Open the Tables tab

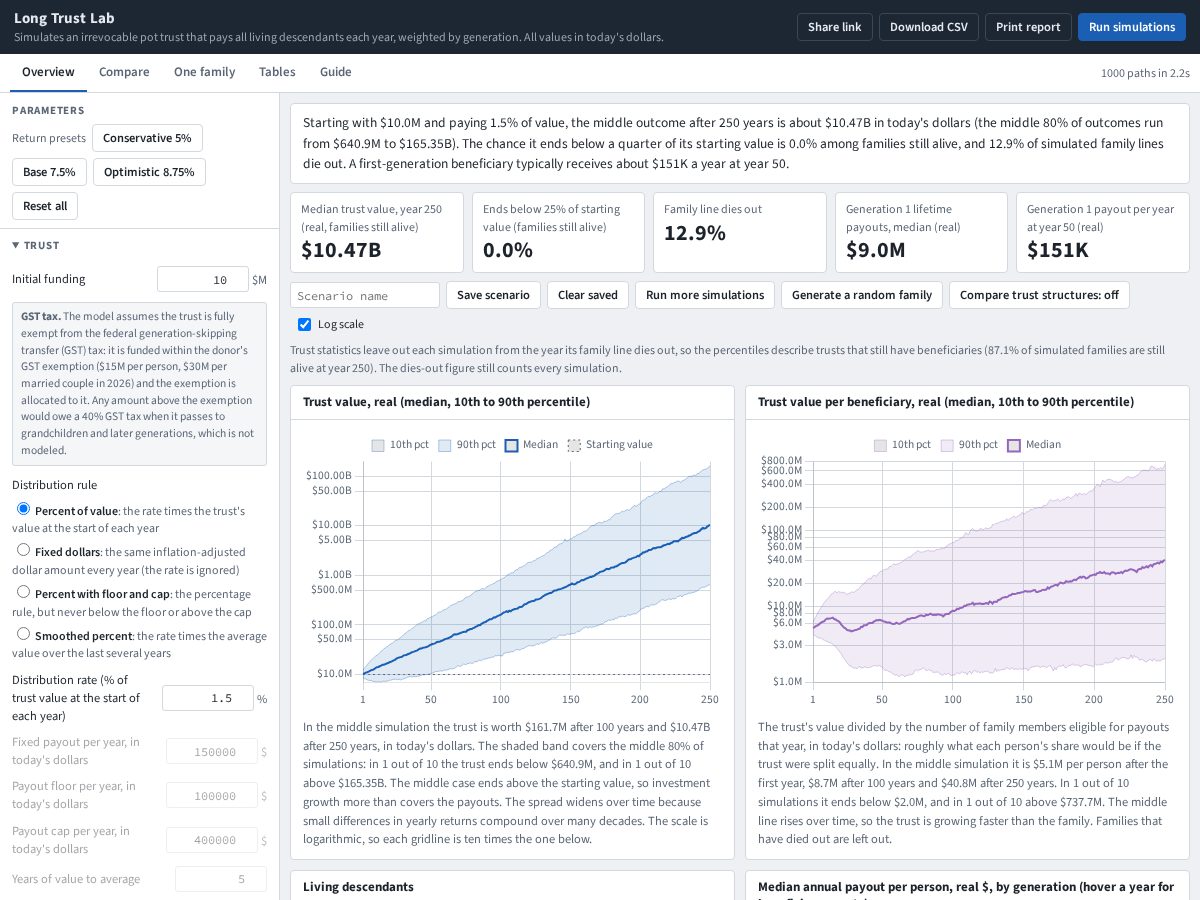277,72
